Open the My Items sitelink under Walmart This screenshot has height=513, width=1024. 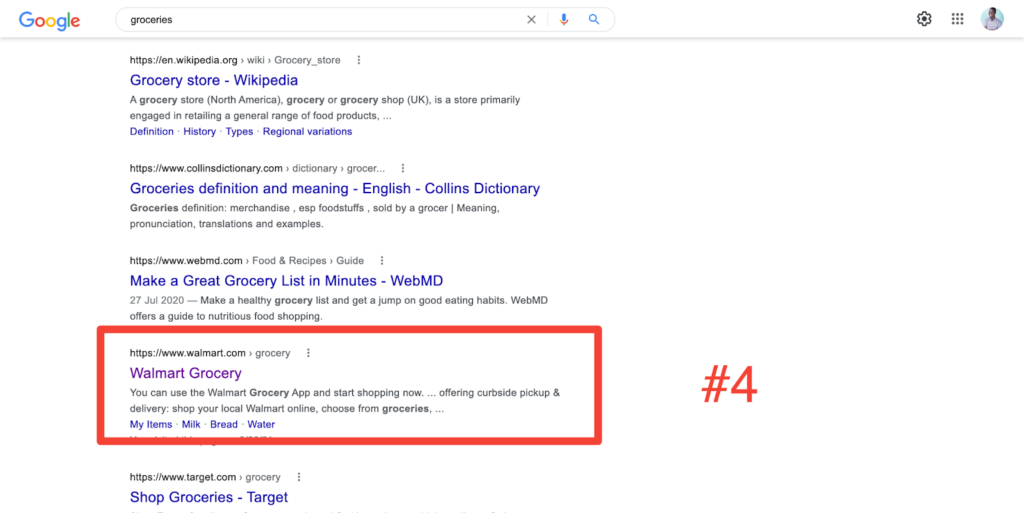(151, 424)
